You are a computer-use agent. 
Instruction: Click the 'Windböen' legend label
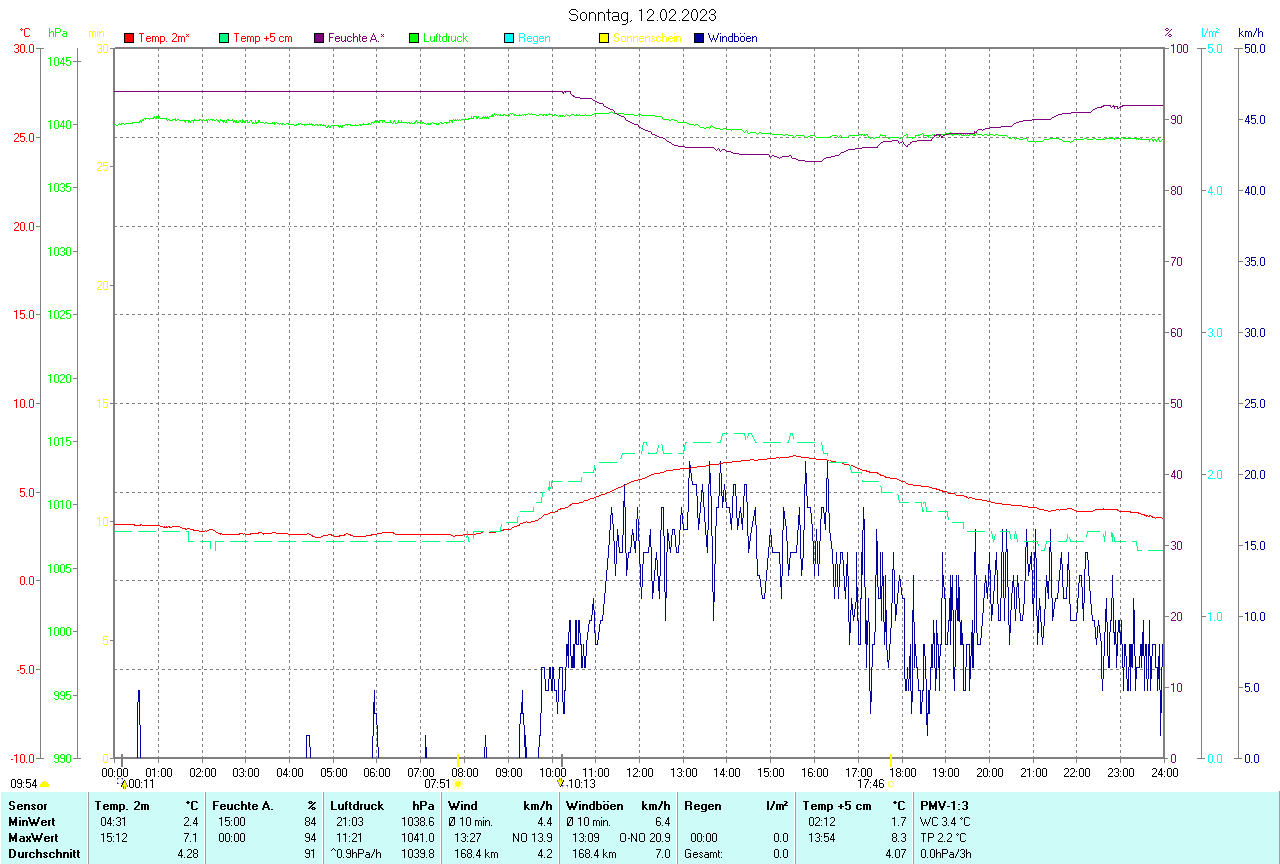(732, 38)
